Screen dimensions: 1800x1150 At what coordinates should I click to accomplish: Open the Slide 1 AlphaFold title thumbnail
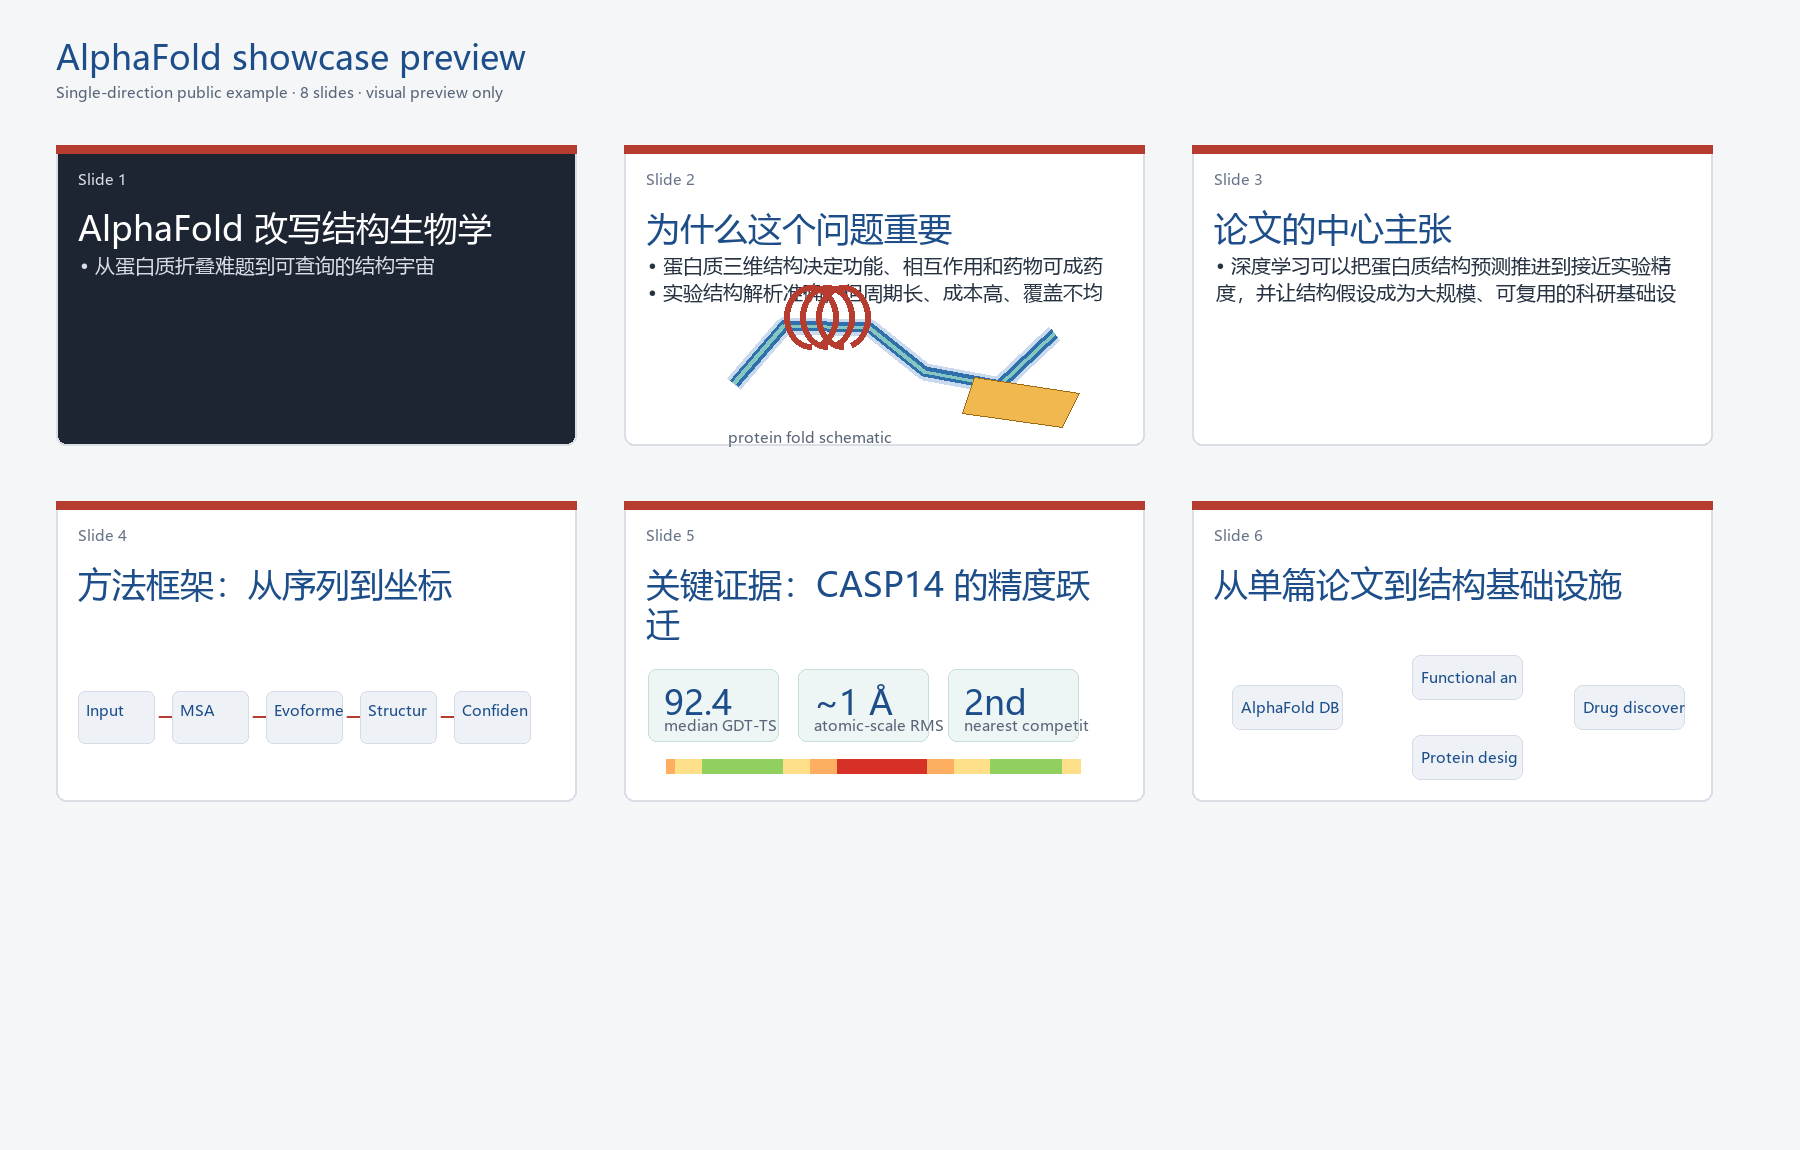coord(316,295)
